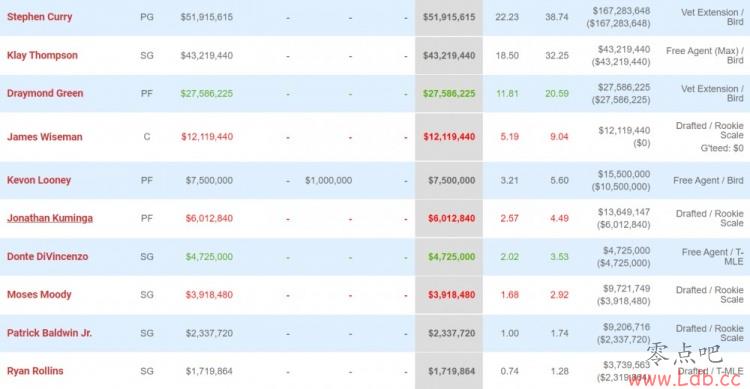Open Moses Moody player page
The height and width of the screenshot is (389, 750).
(x=39, y=295)
